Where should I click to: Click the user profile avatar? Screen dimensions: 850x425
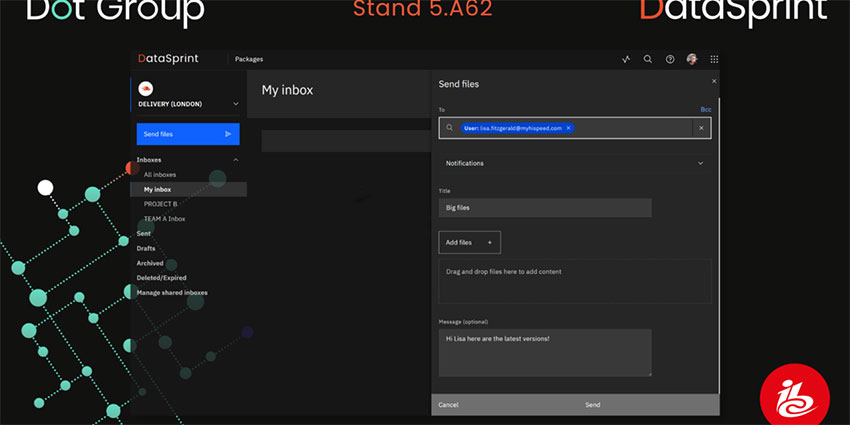point(692,59)
